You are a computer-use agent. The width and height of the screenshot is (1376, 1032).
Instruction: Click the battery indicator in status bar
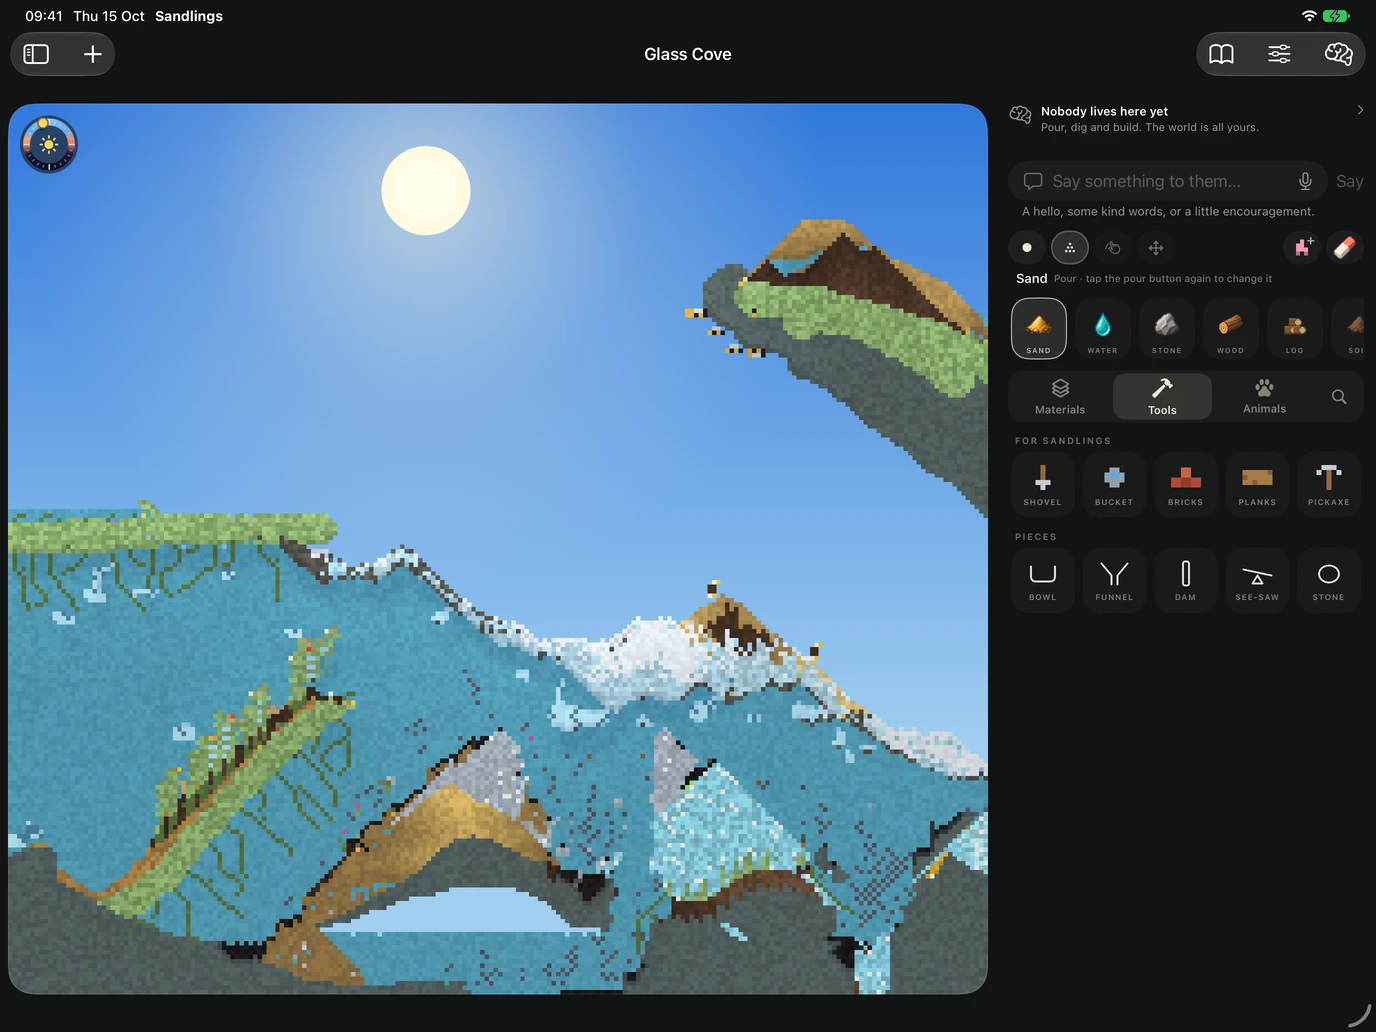(x=1336, y=16)
